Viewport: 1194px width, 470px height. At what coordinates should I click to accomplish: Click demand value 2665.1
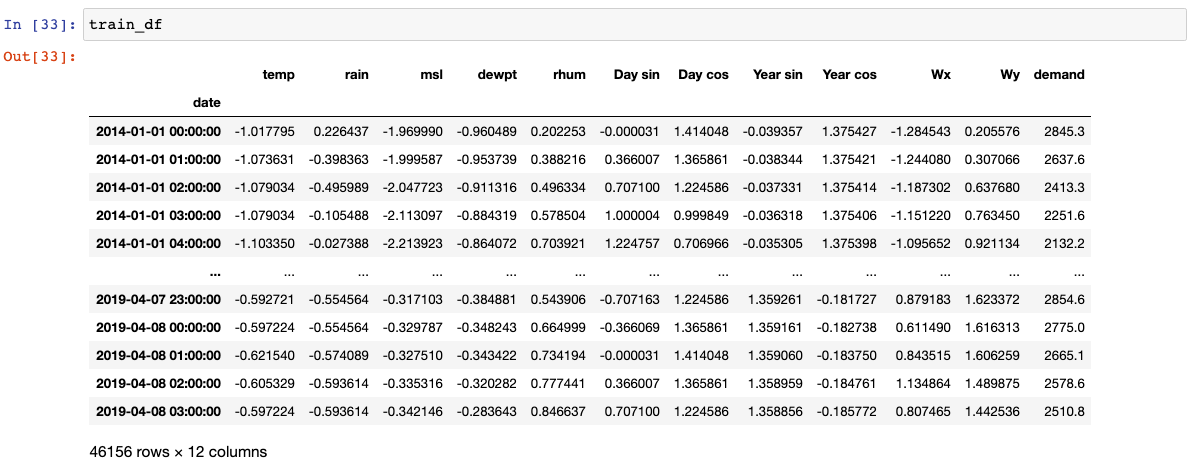pyautogui.click(x=1066, y=356)
